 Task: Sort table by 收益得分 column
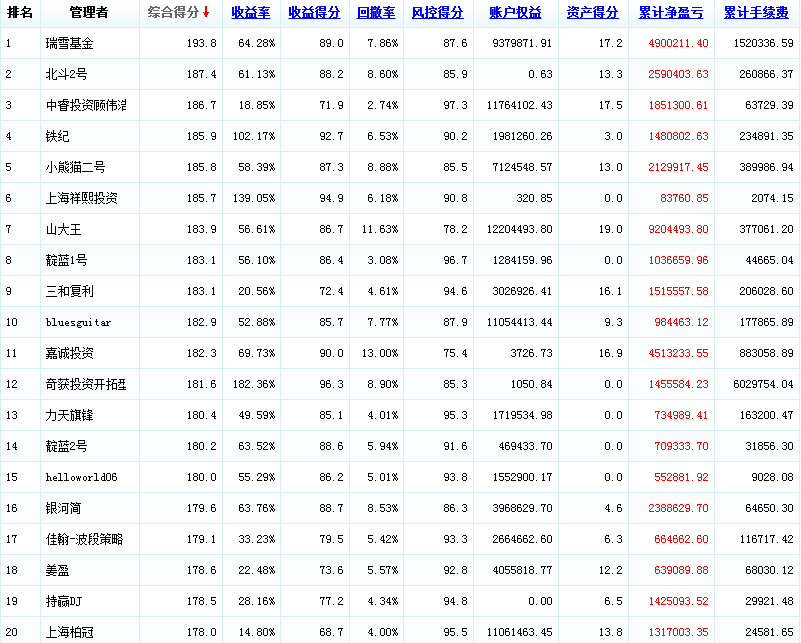(x=314, y=12)
